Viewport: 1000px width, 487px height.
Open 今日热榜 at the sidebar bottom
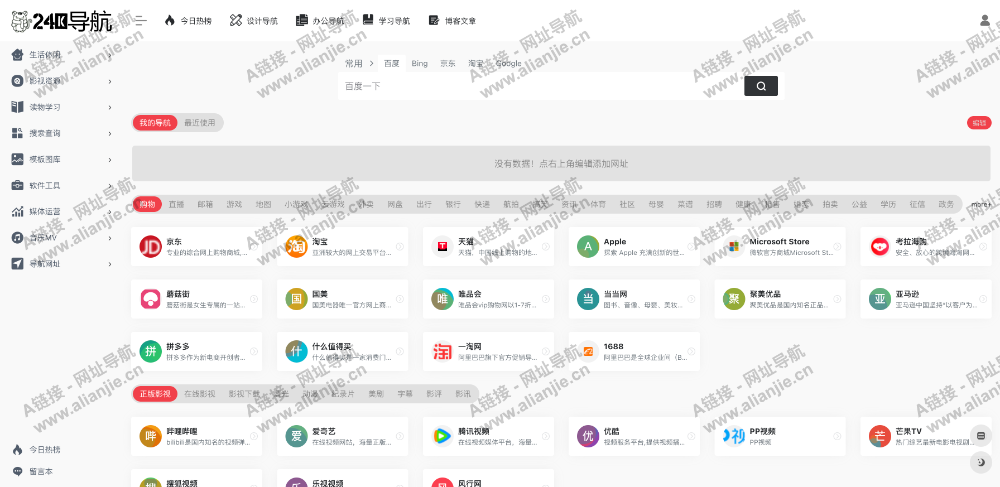(x=36, y=450)
